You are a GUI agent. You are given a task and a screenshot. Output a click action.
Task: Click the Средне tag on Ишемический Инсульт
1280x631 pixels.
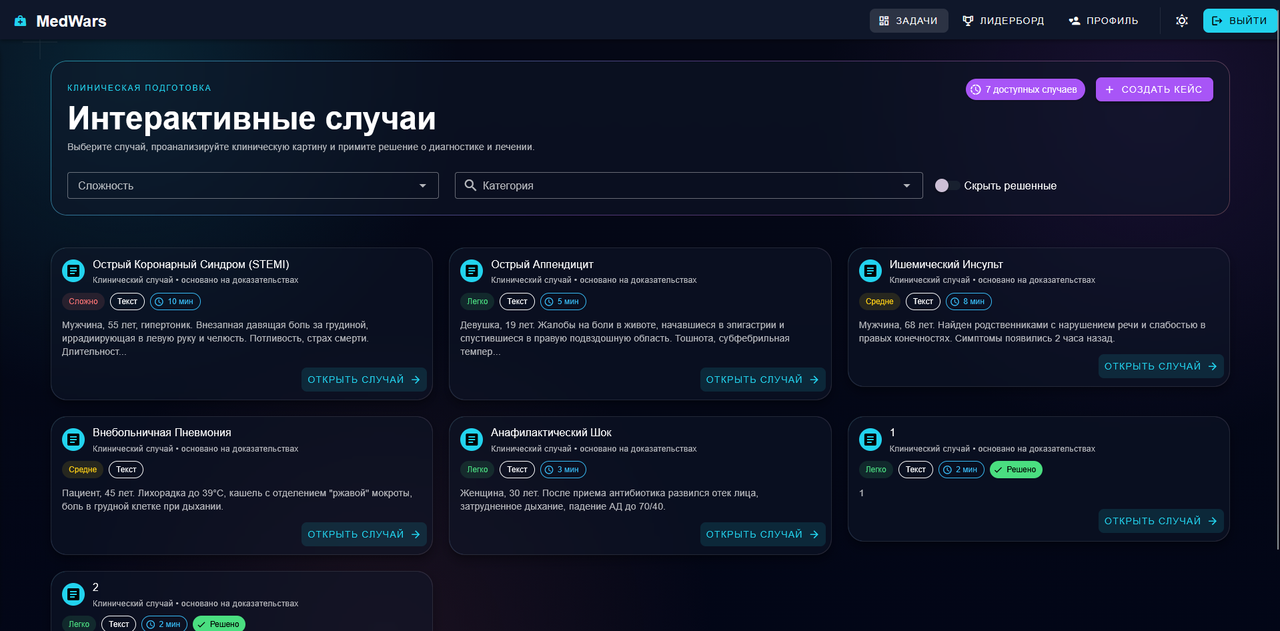tap(879, 301)
